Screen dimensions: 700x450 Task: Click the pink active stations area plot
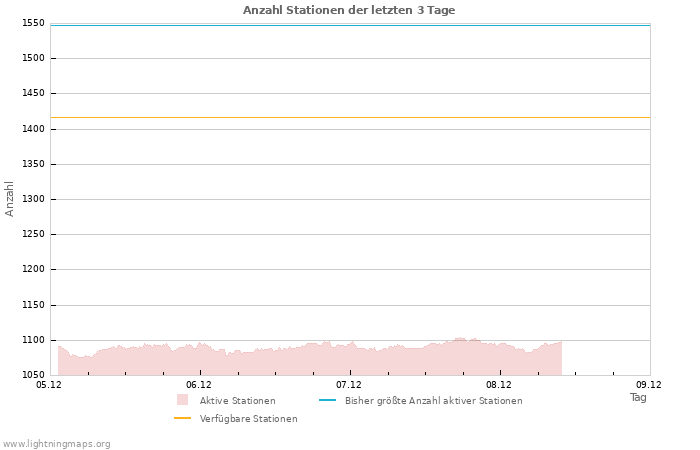pyautogui.click(x=300, y=362)
